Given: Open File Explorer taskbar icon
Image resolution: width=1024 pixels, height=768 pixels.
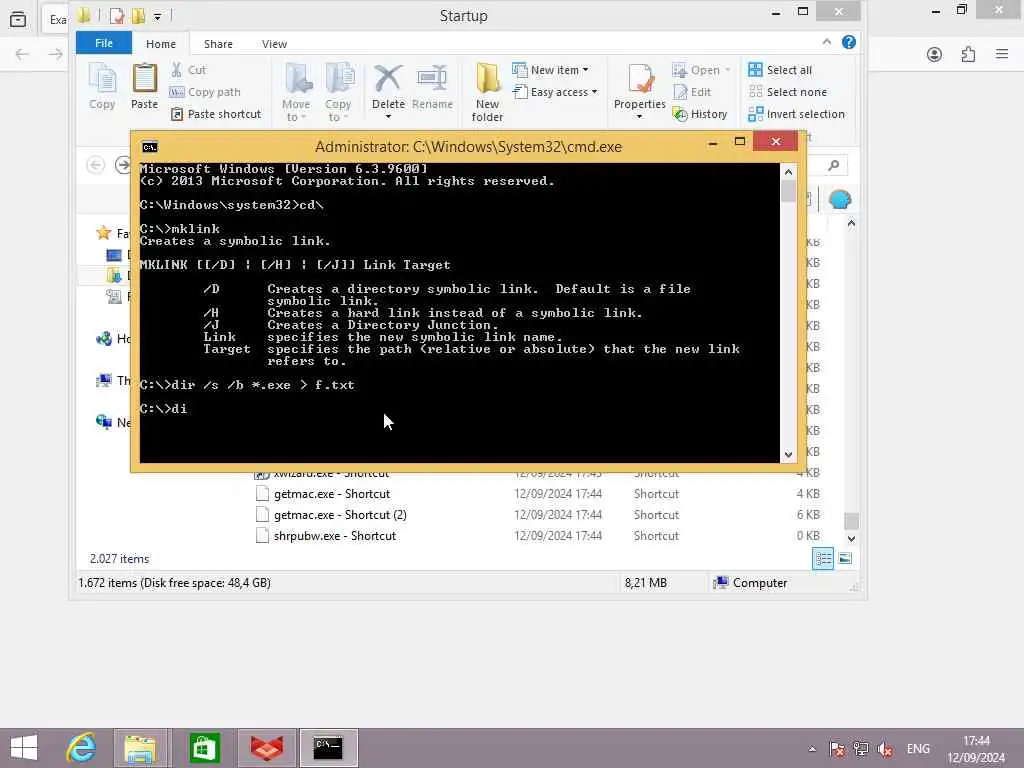Looking at the screenshot, I should point(140,748).
